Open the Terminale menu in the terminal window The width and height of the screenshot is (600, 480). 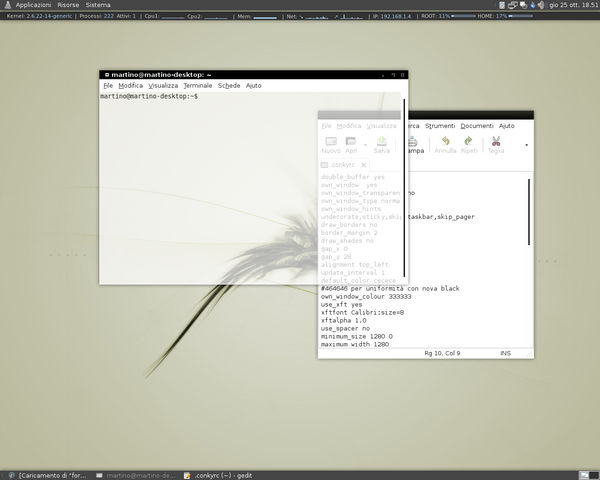click(x=197, y=86)
